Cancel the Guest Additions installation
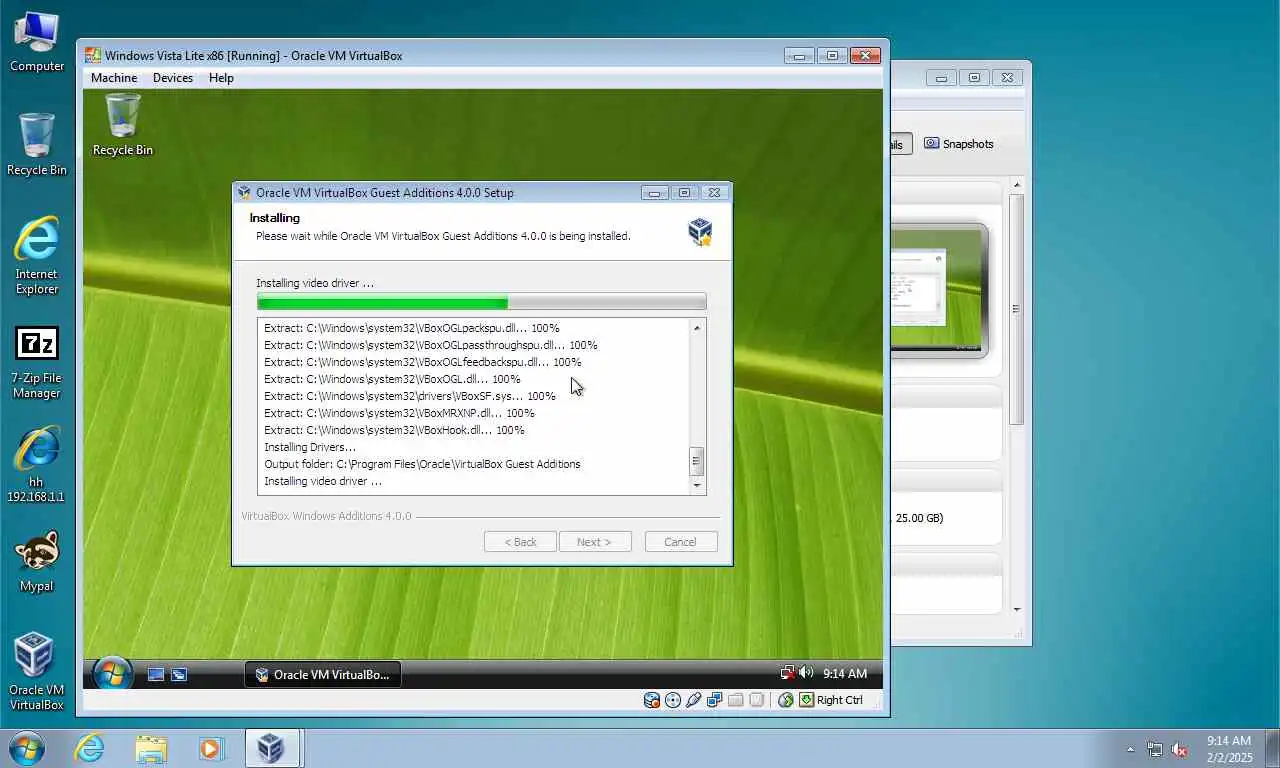Screen dimensions: 1280x768 681,542
